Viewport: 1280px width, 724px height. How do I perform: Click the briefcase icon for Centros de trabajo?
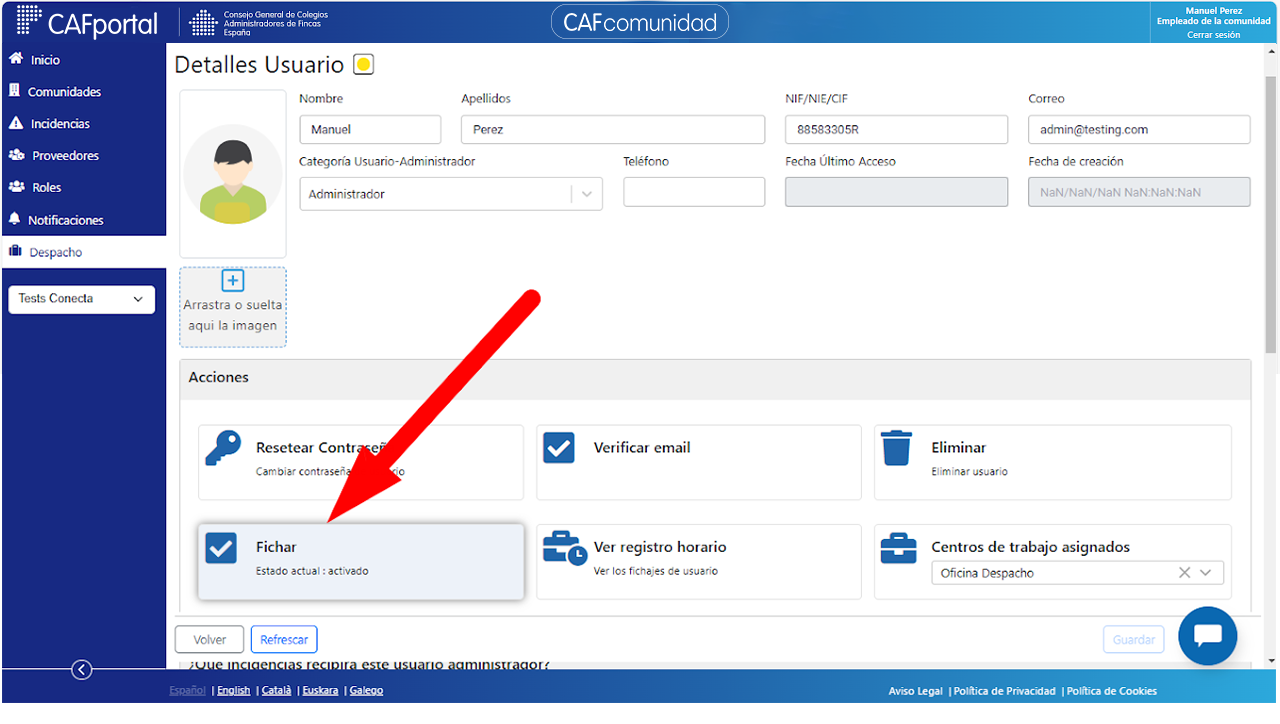click(x=898, y=548)
